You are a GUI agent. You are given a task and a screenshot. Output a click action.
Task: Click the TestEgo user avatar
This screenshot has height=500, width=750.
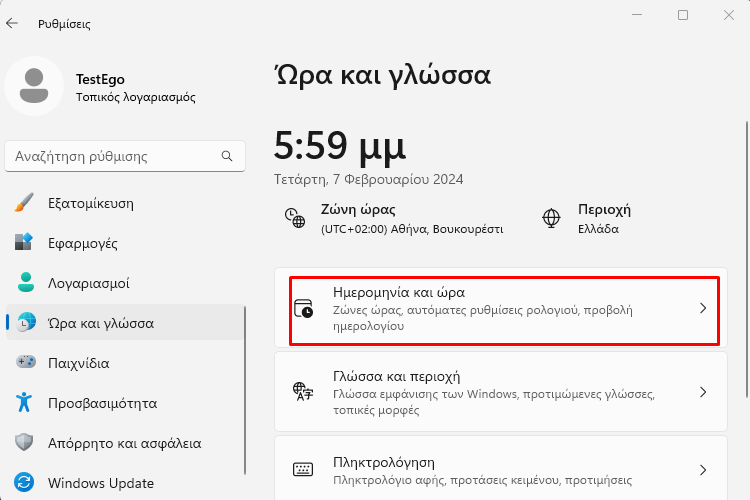click(34, 86)
